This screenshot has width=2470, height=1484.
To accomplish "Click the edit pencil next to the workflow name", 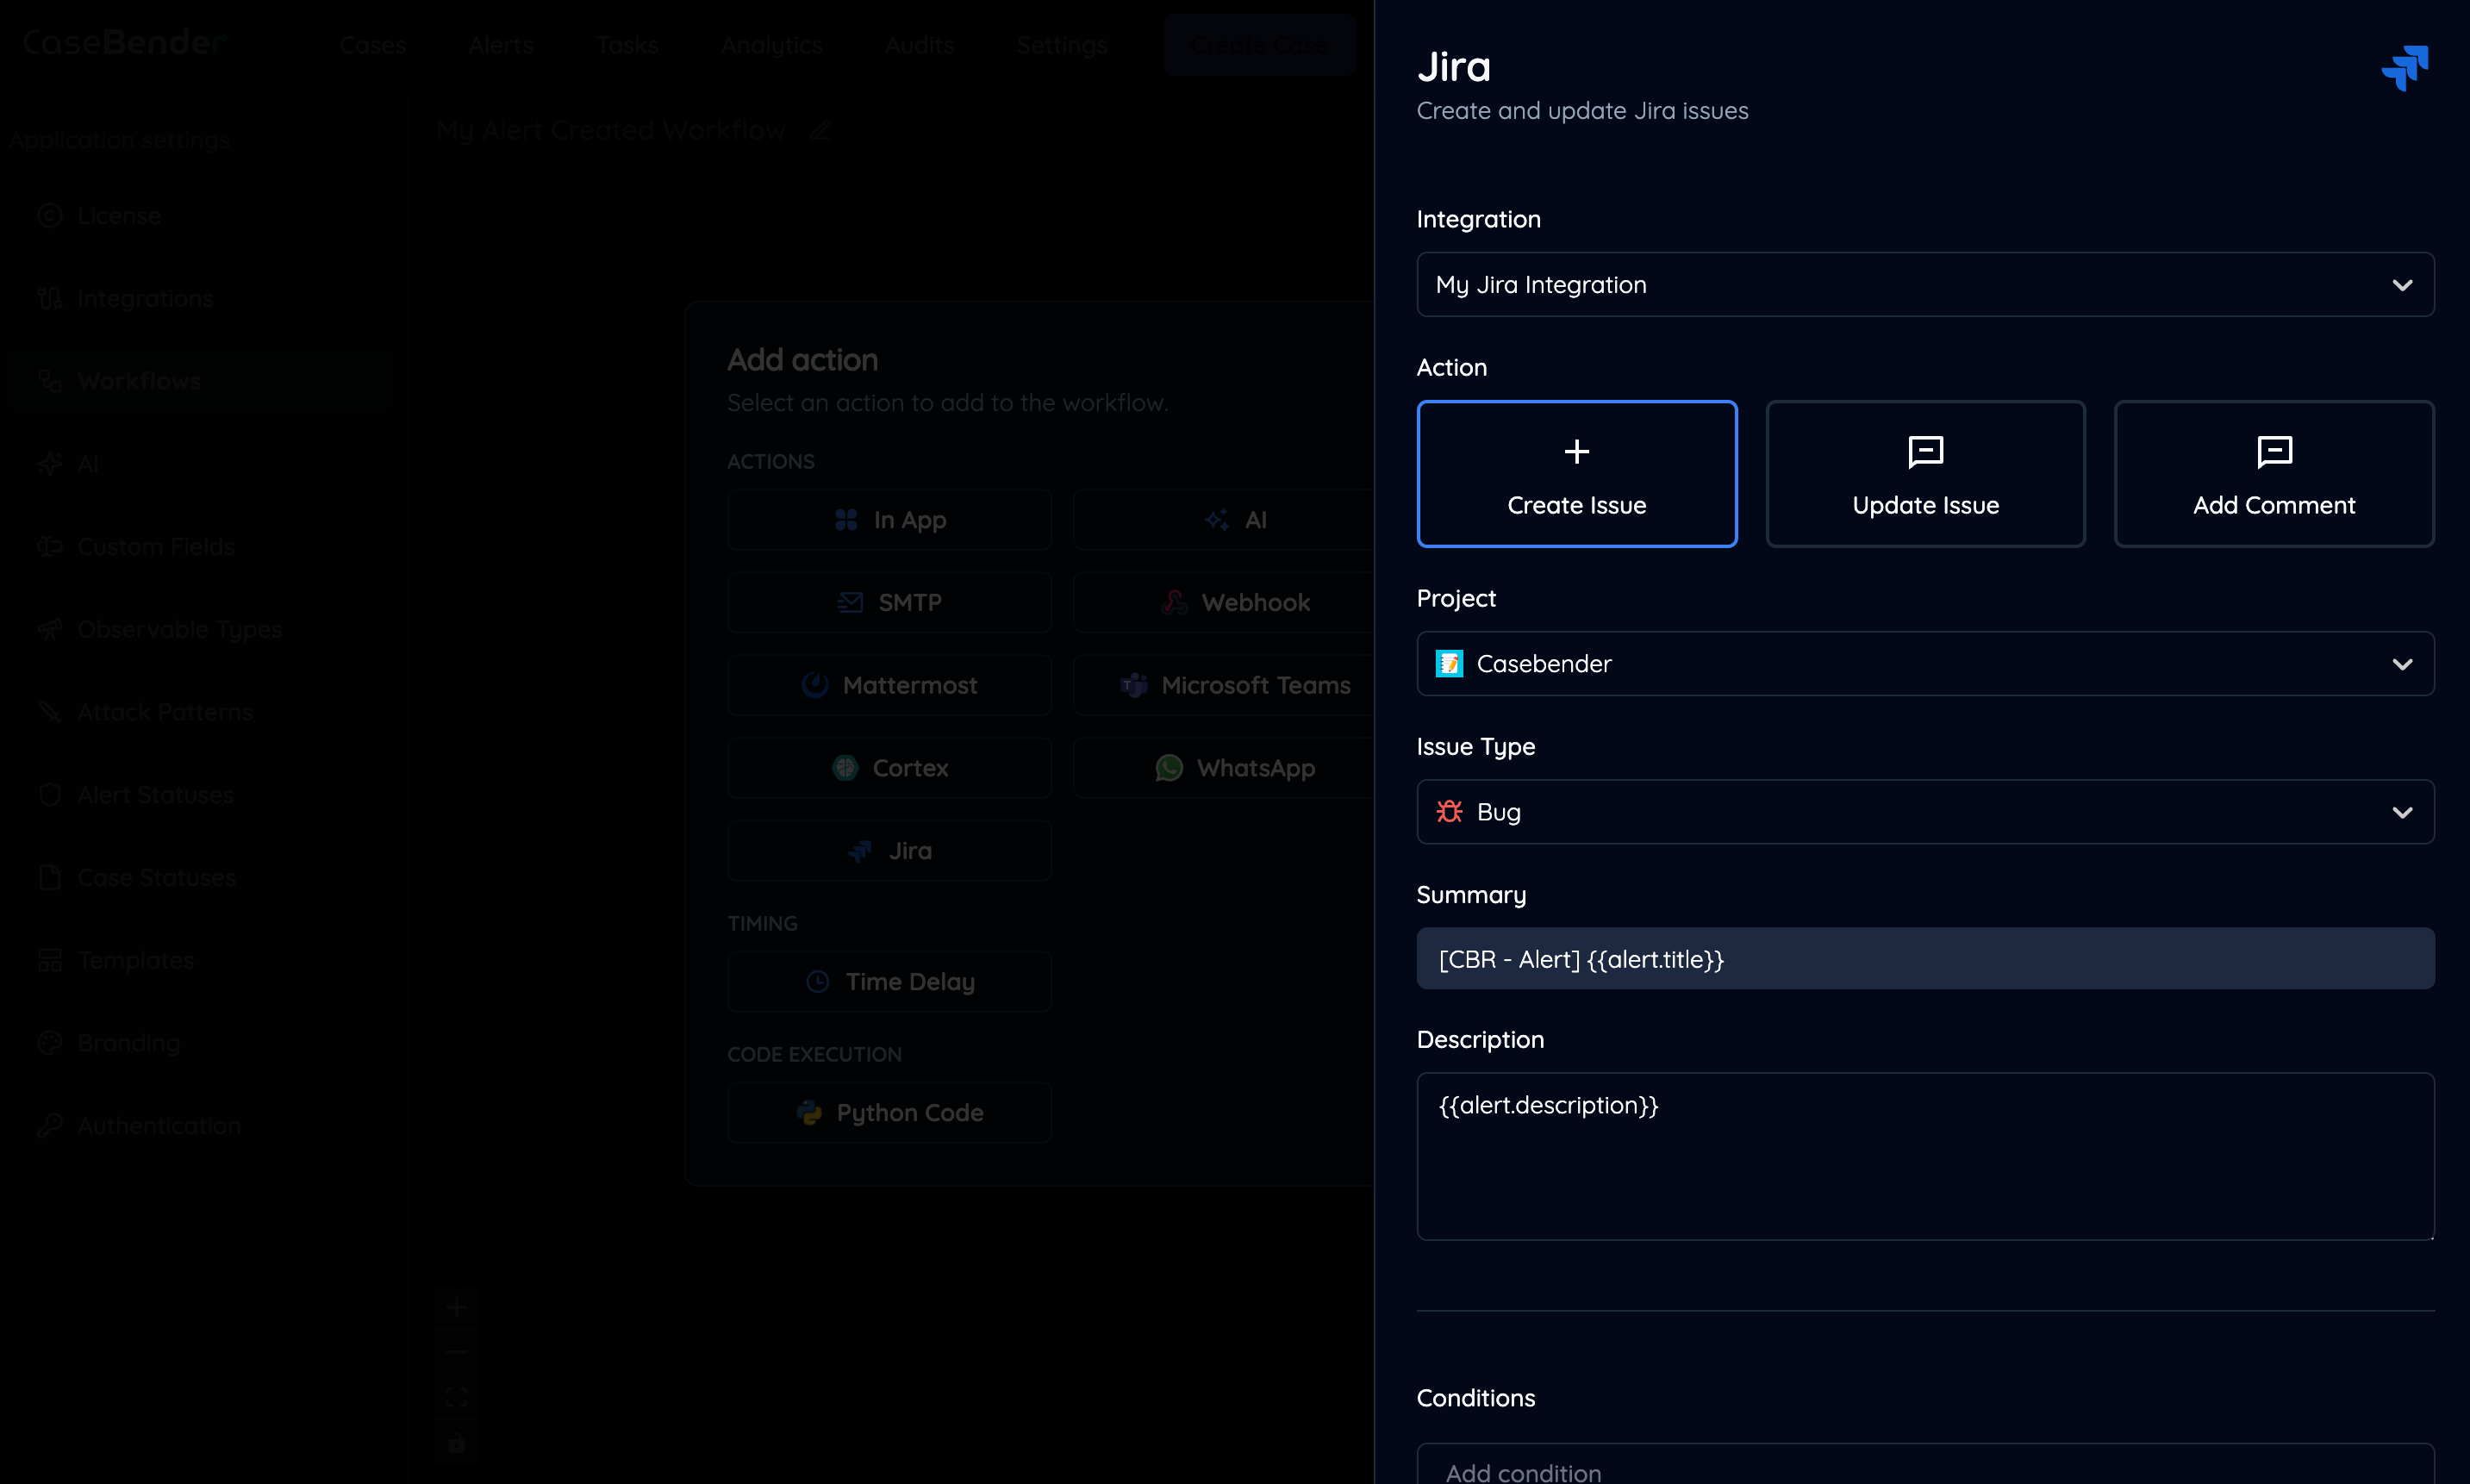I will 820,130.
